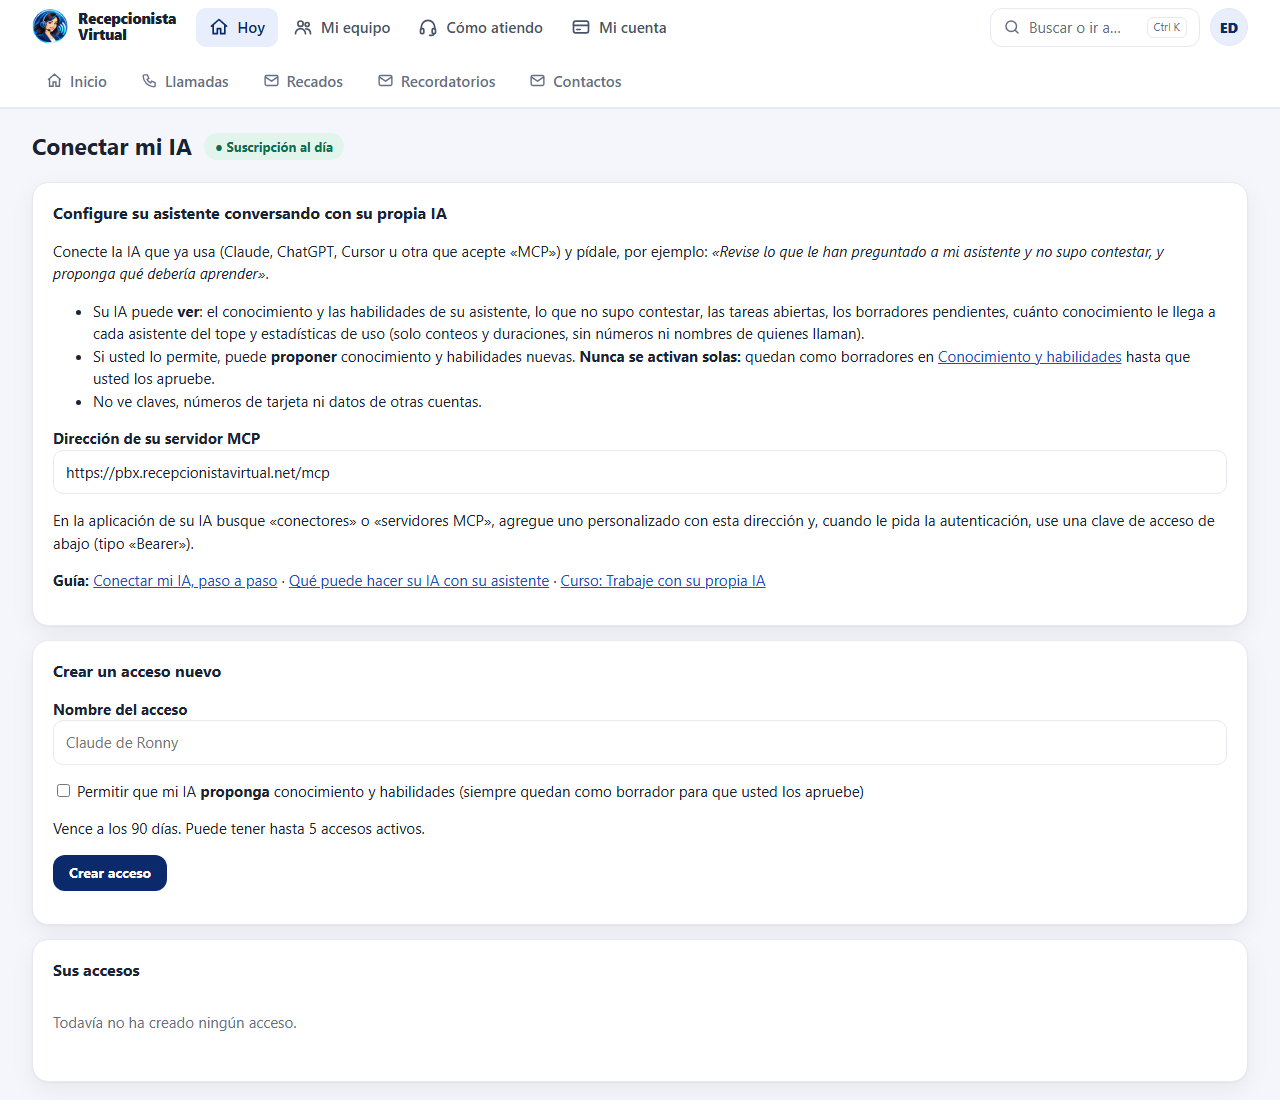1280x1100 pixels.
Task: Click the people icon beside Mi equipo
Action: pos(303,28)
